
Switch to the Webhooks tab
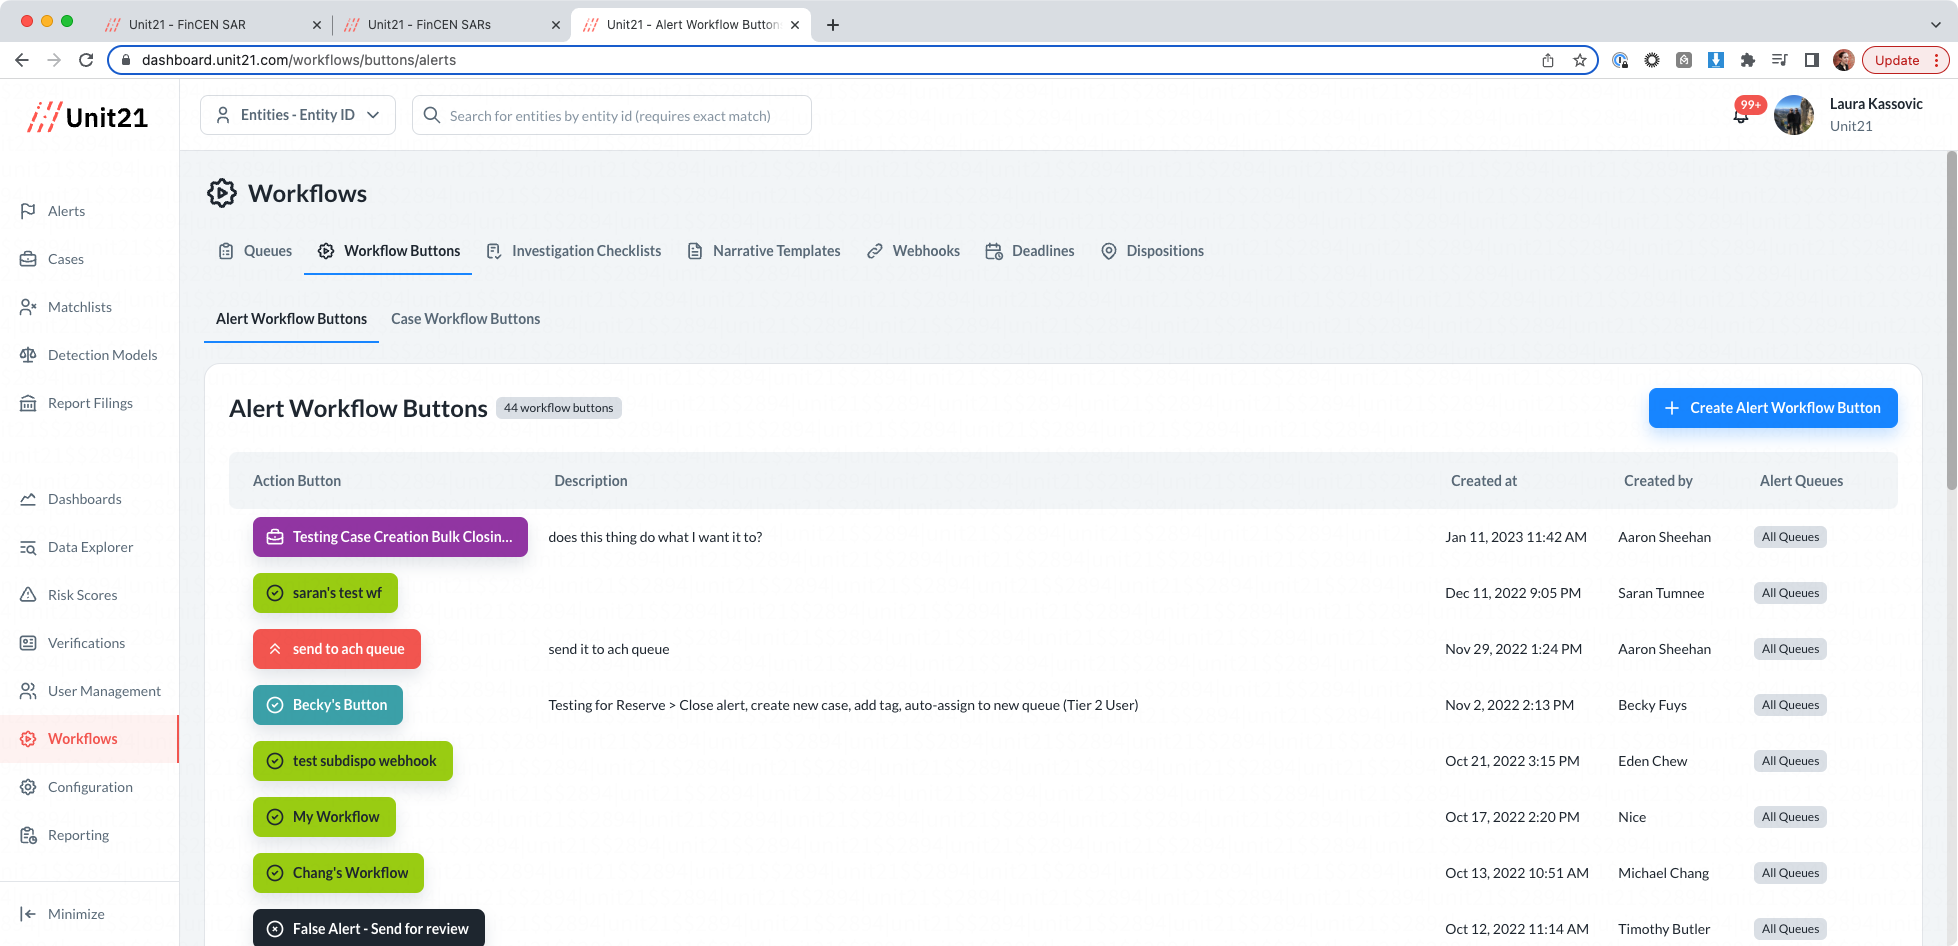pyautogui.click(x=913, y=251)
